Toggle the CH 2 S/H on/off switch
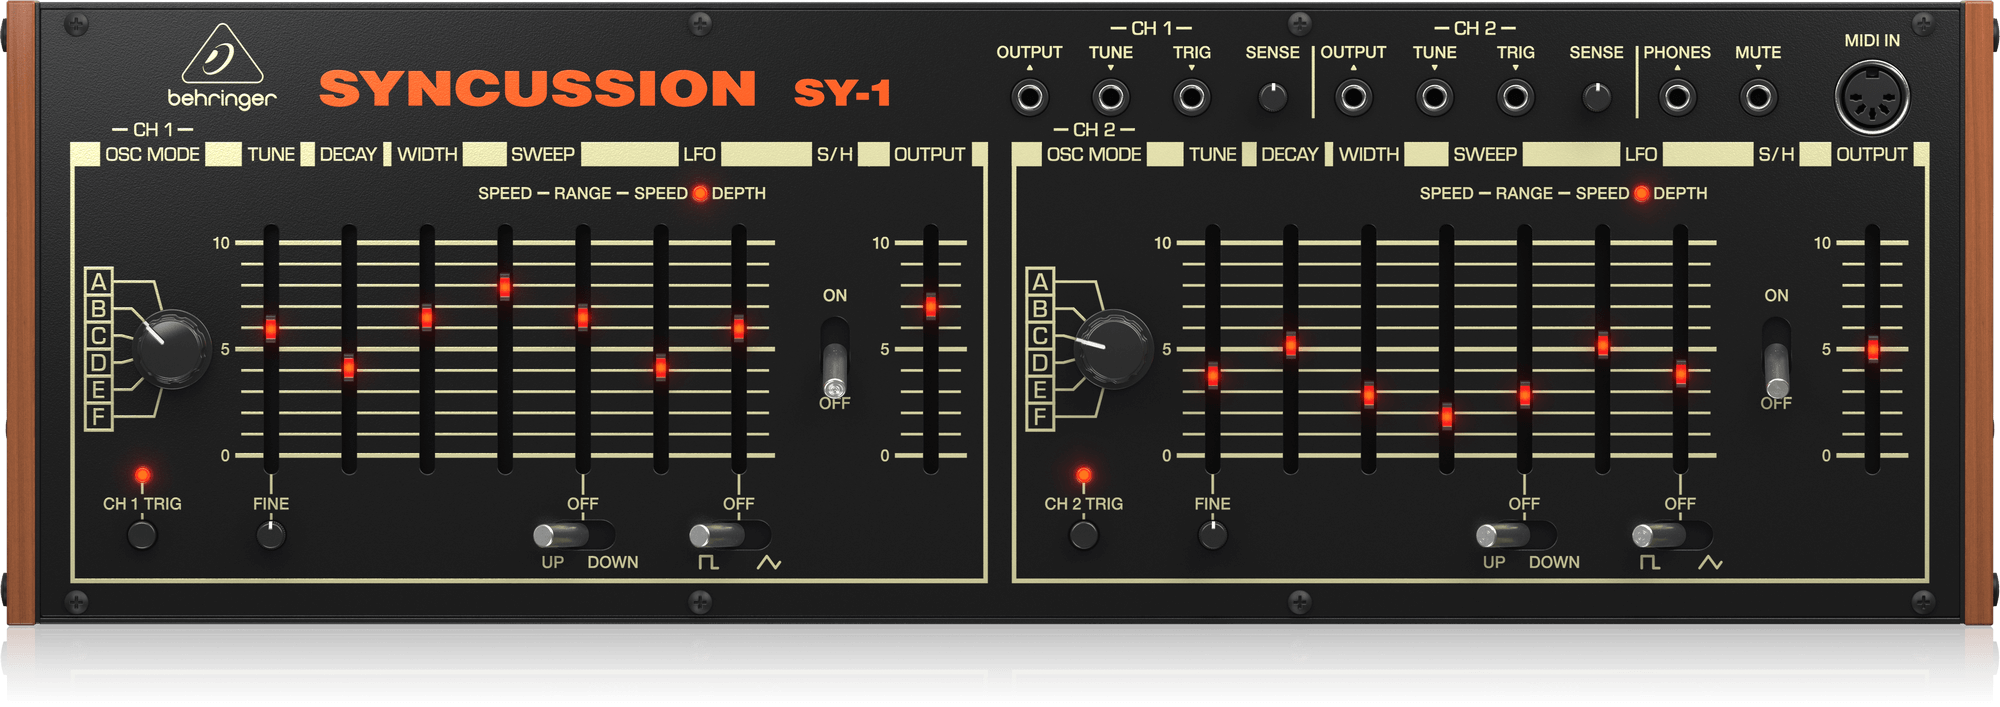2000x707 pixels. [1776, 362]
